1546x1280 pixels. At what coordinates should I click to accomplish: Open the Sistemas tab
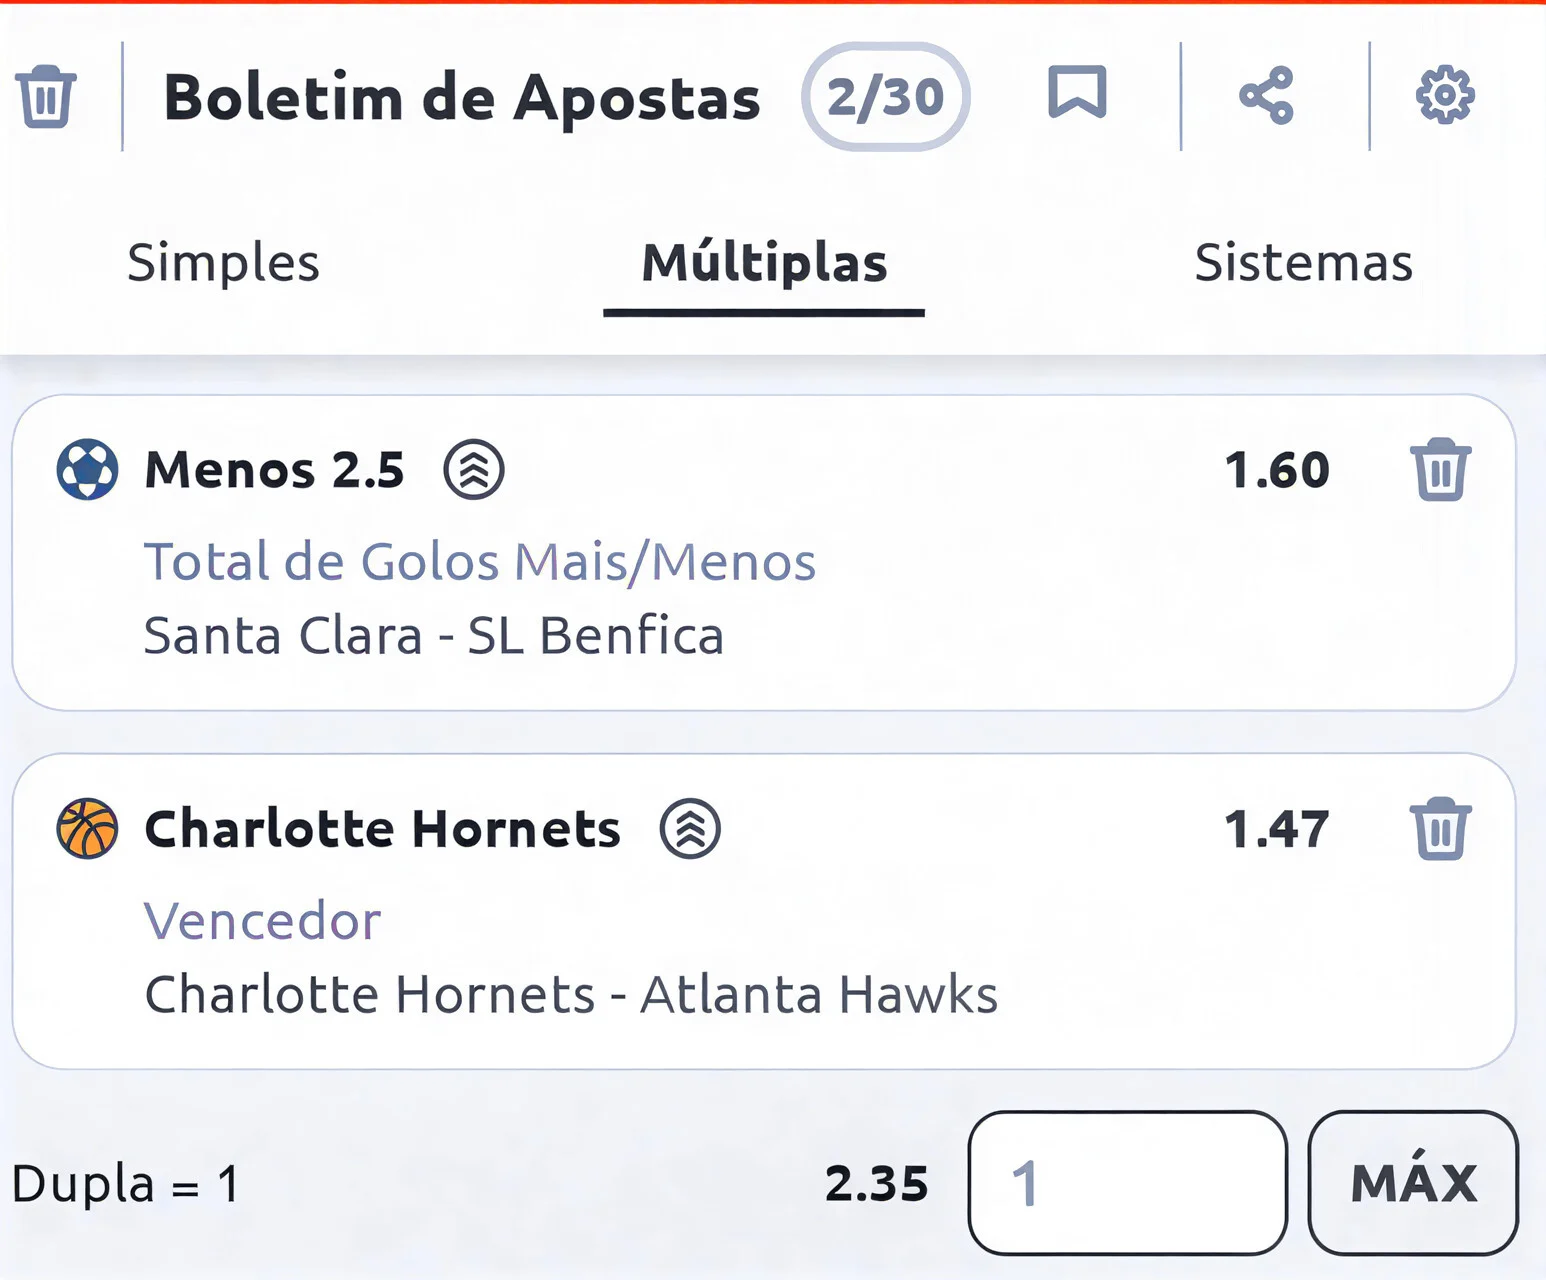coord(1303,263)
